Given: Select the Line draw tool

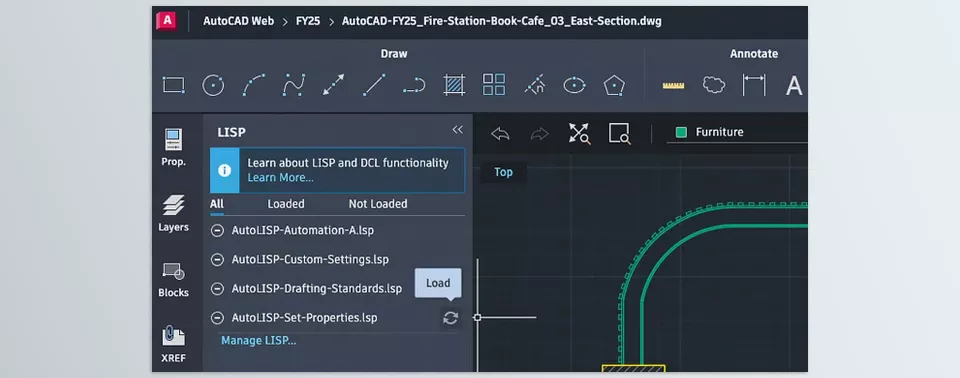Looking at the screenshot, I should 374,85.
